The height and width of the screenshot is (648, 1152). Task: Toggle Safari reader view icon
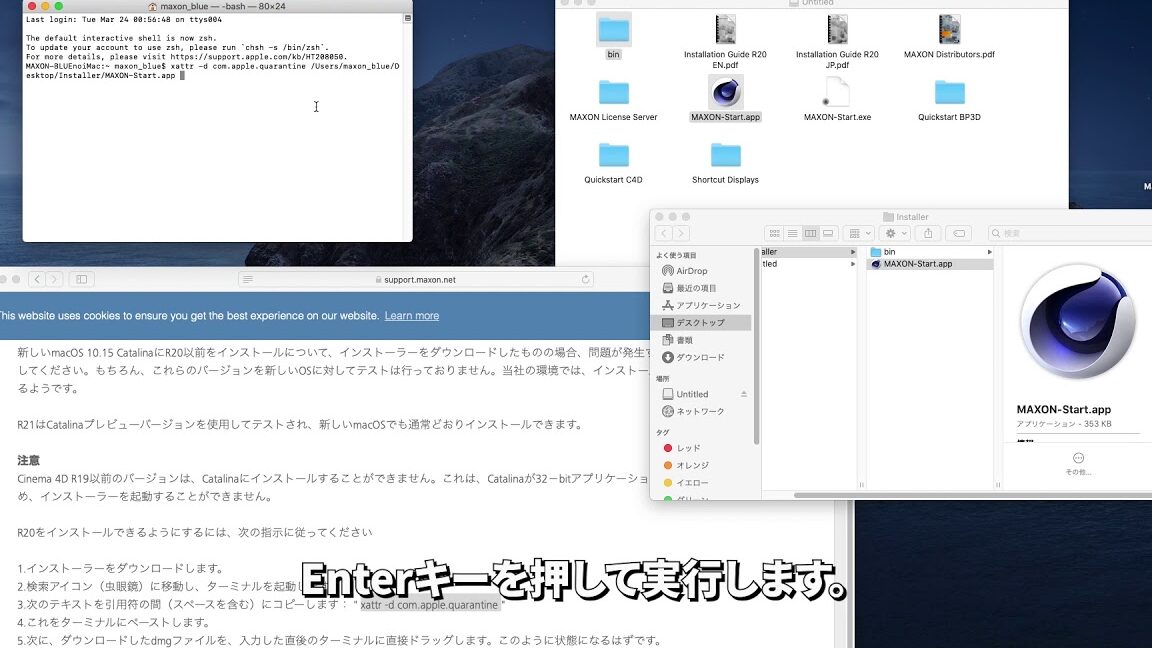[x=248, y=279]
